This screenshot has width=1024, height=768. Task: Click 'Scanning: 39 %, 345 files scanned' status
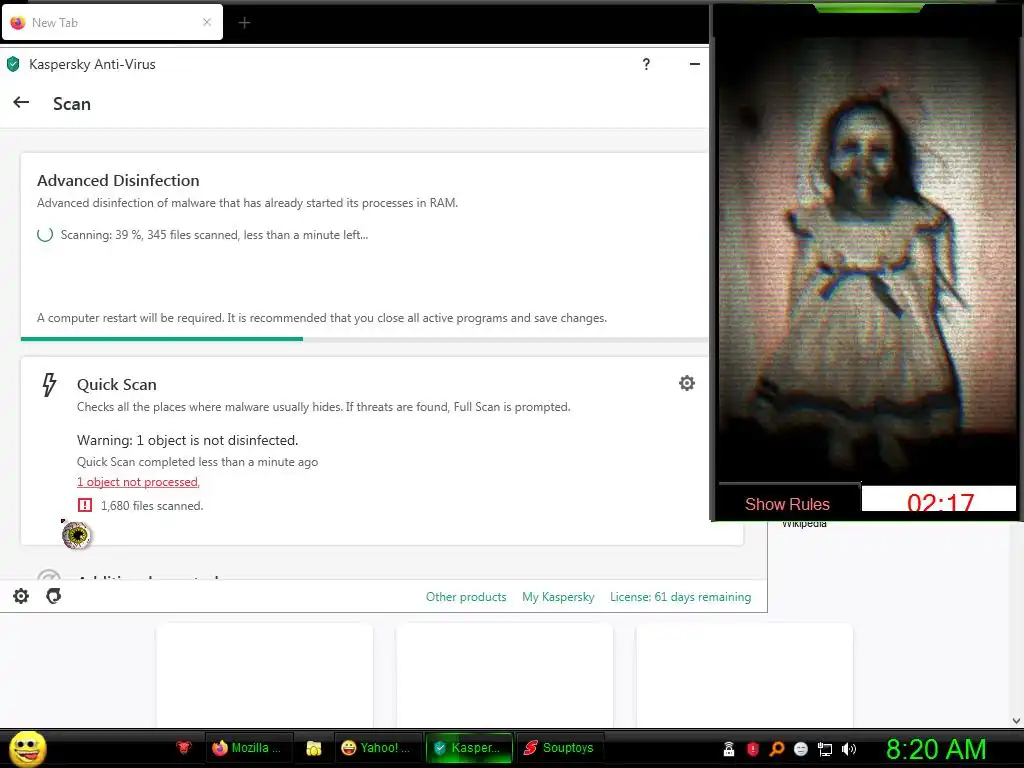tap(214, 235)
